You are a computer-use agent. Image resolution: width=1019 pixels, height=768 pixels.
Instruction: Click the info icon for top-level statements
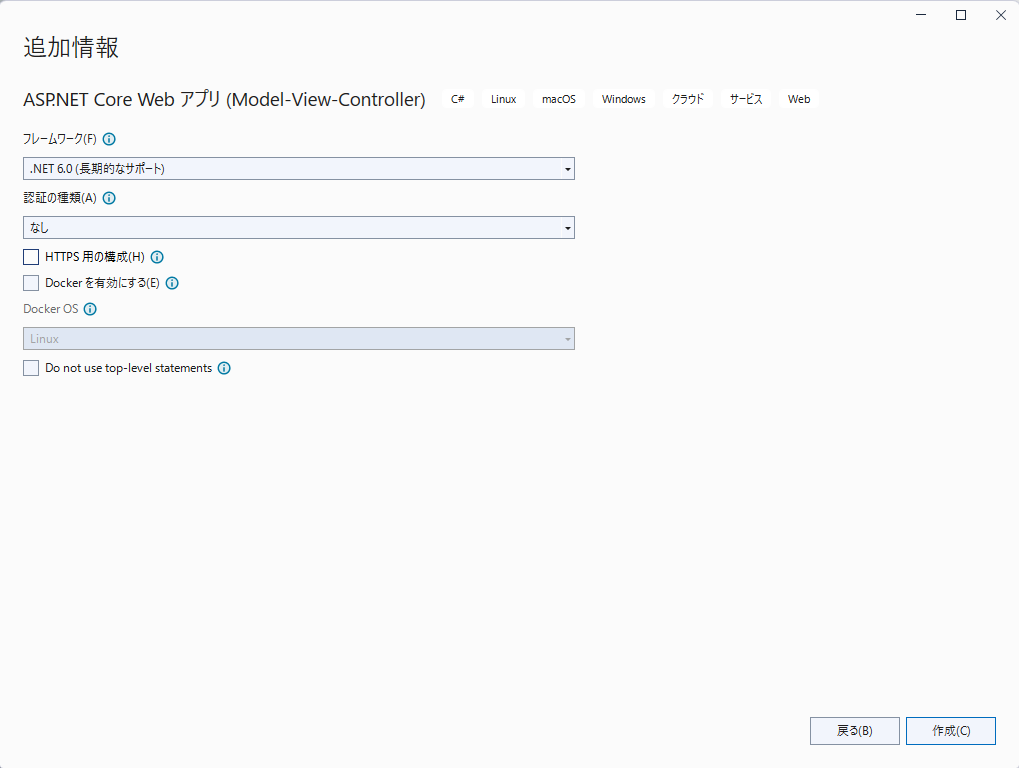pyautogui.click(x=224, y=368)
